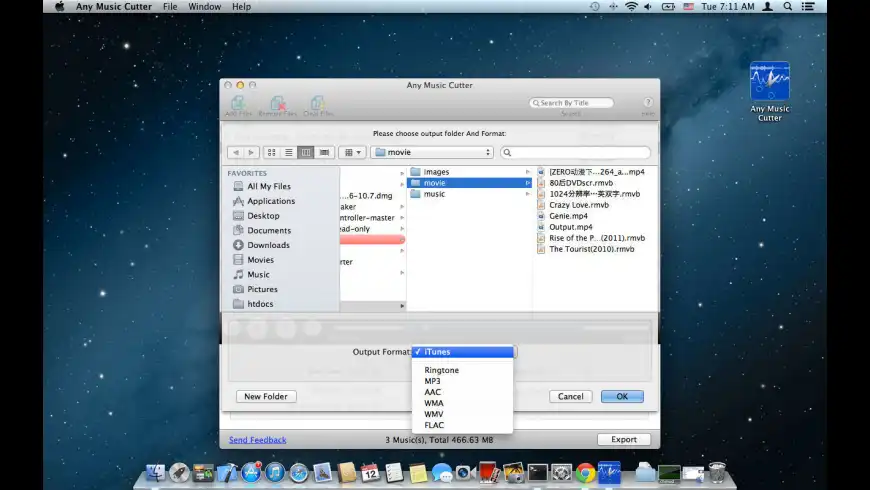Switch to icon view mode
Image resolution: width=870 pixels, height=490 pixels.
[x=271, y=152]
